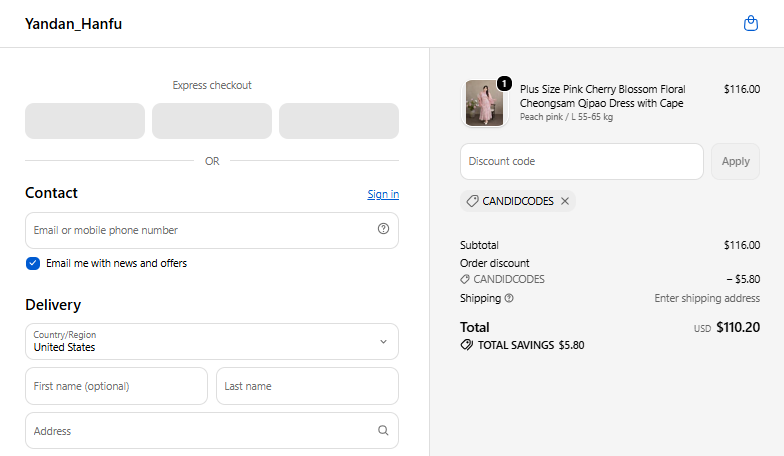Click the Express checkout heading
The height and width of the screenshot is (456, 784).
212,86
